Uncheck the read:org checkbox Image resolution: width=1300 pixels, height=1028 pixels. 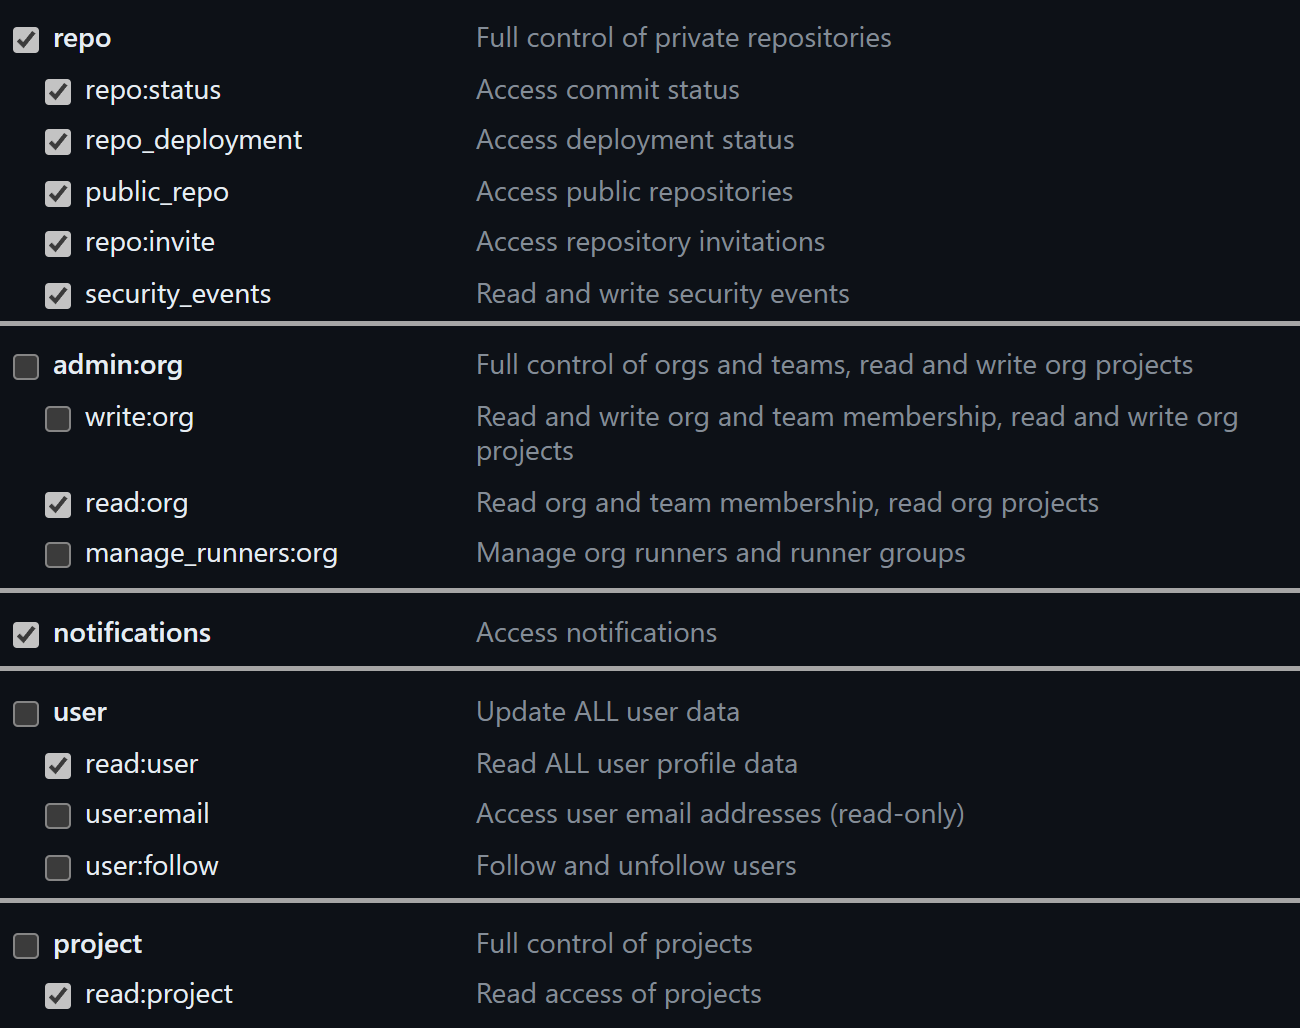pyautogui.click(x=58, y=505)
